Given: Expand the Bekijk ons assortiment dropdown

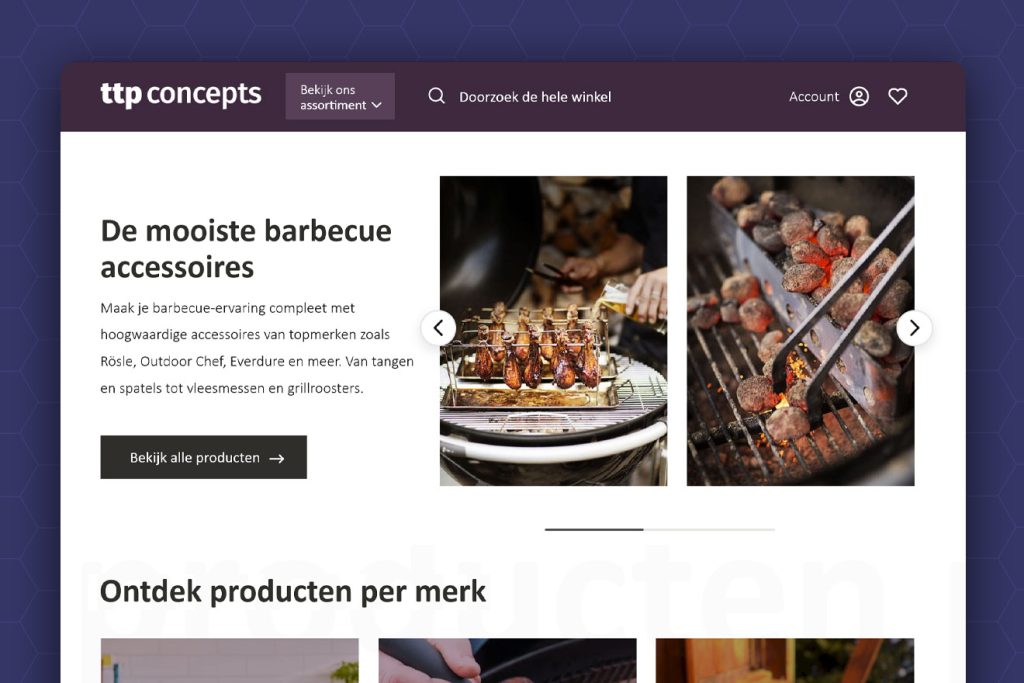Looking at the screenshot, I should pyautogui.click(x=340, y=96).
